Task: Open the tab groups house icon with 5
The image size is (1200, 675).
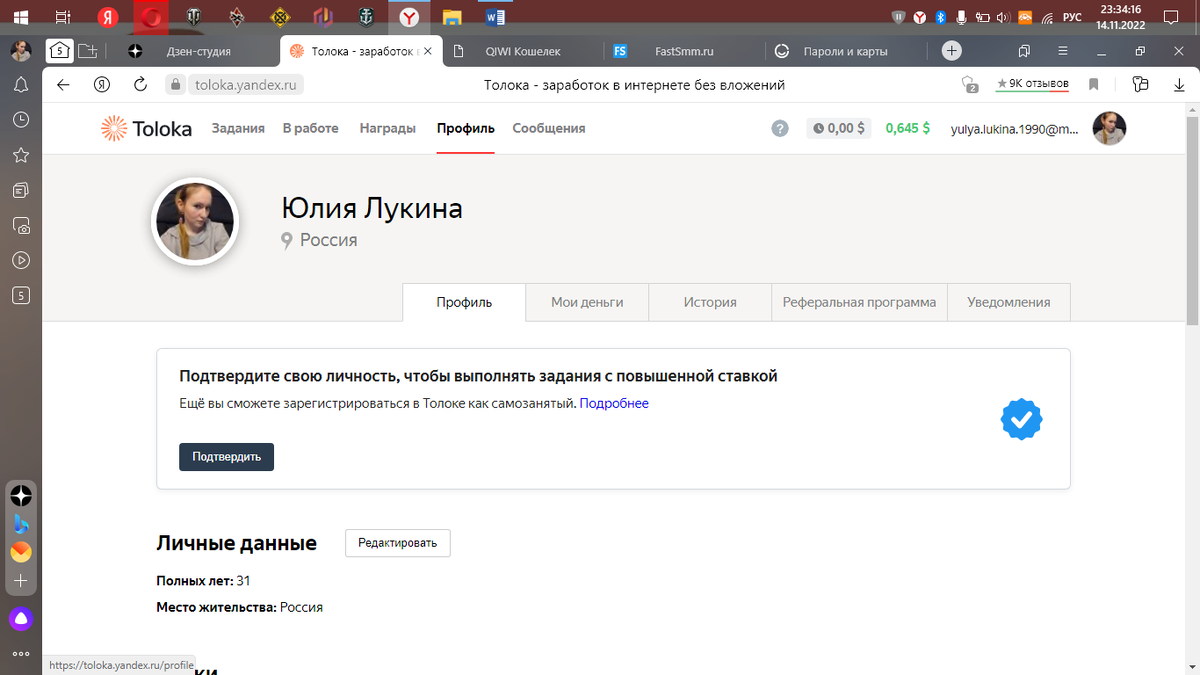Action: coord(59,50)
